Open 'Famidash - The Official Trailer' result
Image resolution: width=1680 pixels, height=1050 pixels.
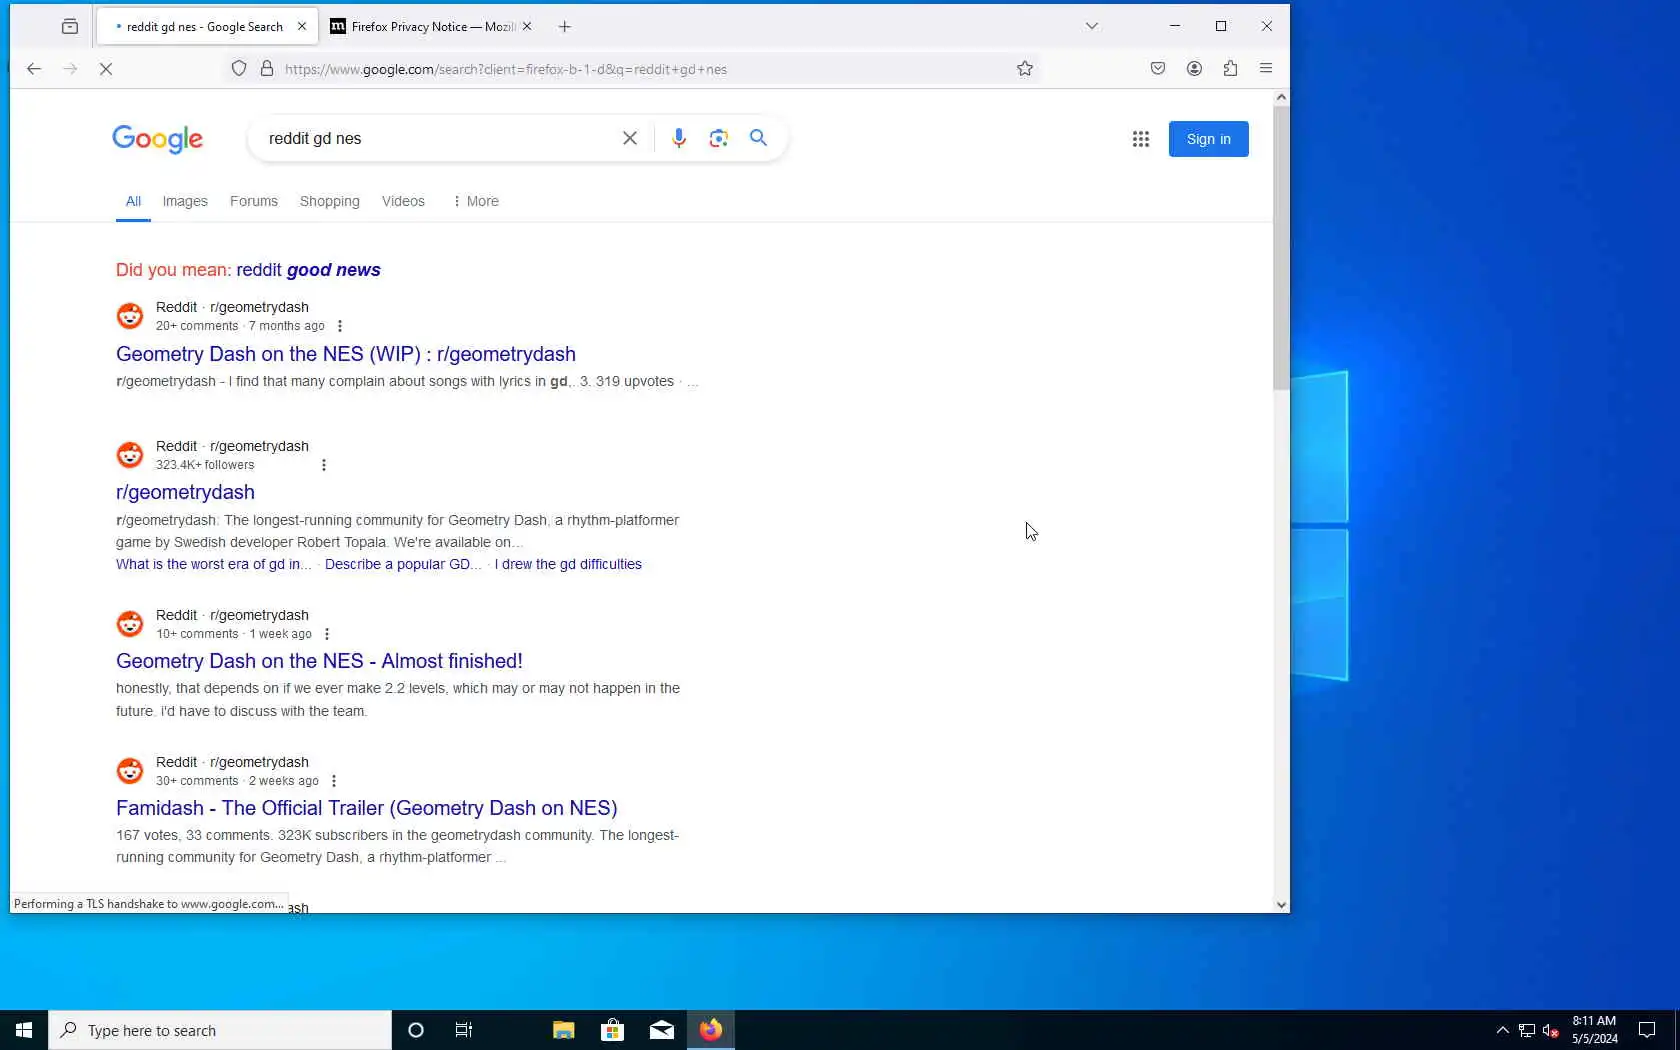(366, 808)
